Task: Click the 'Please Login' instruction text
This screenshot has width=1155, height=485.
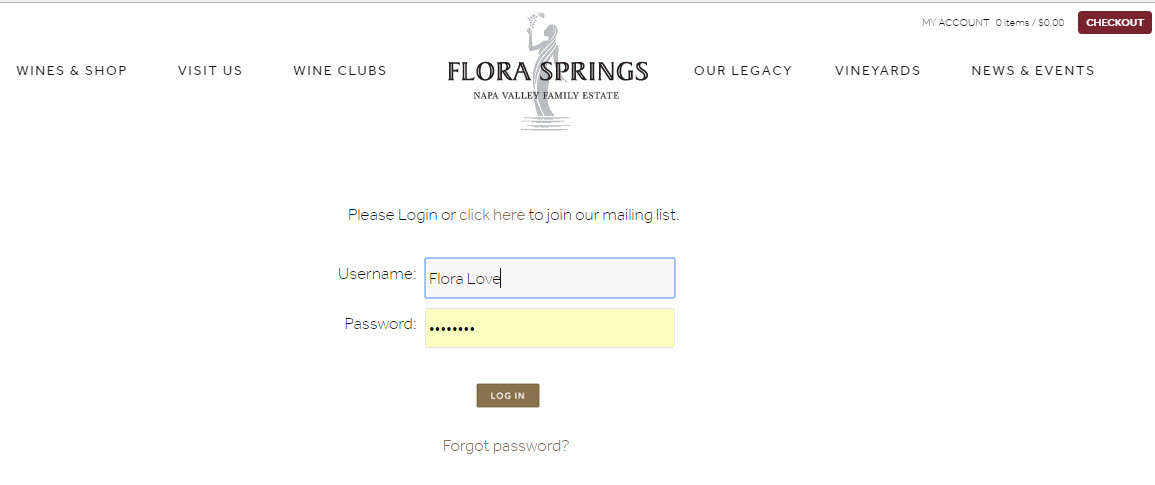Action: pyautogui.click(x=393, y=215)
